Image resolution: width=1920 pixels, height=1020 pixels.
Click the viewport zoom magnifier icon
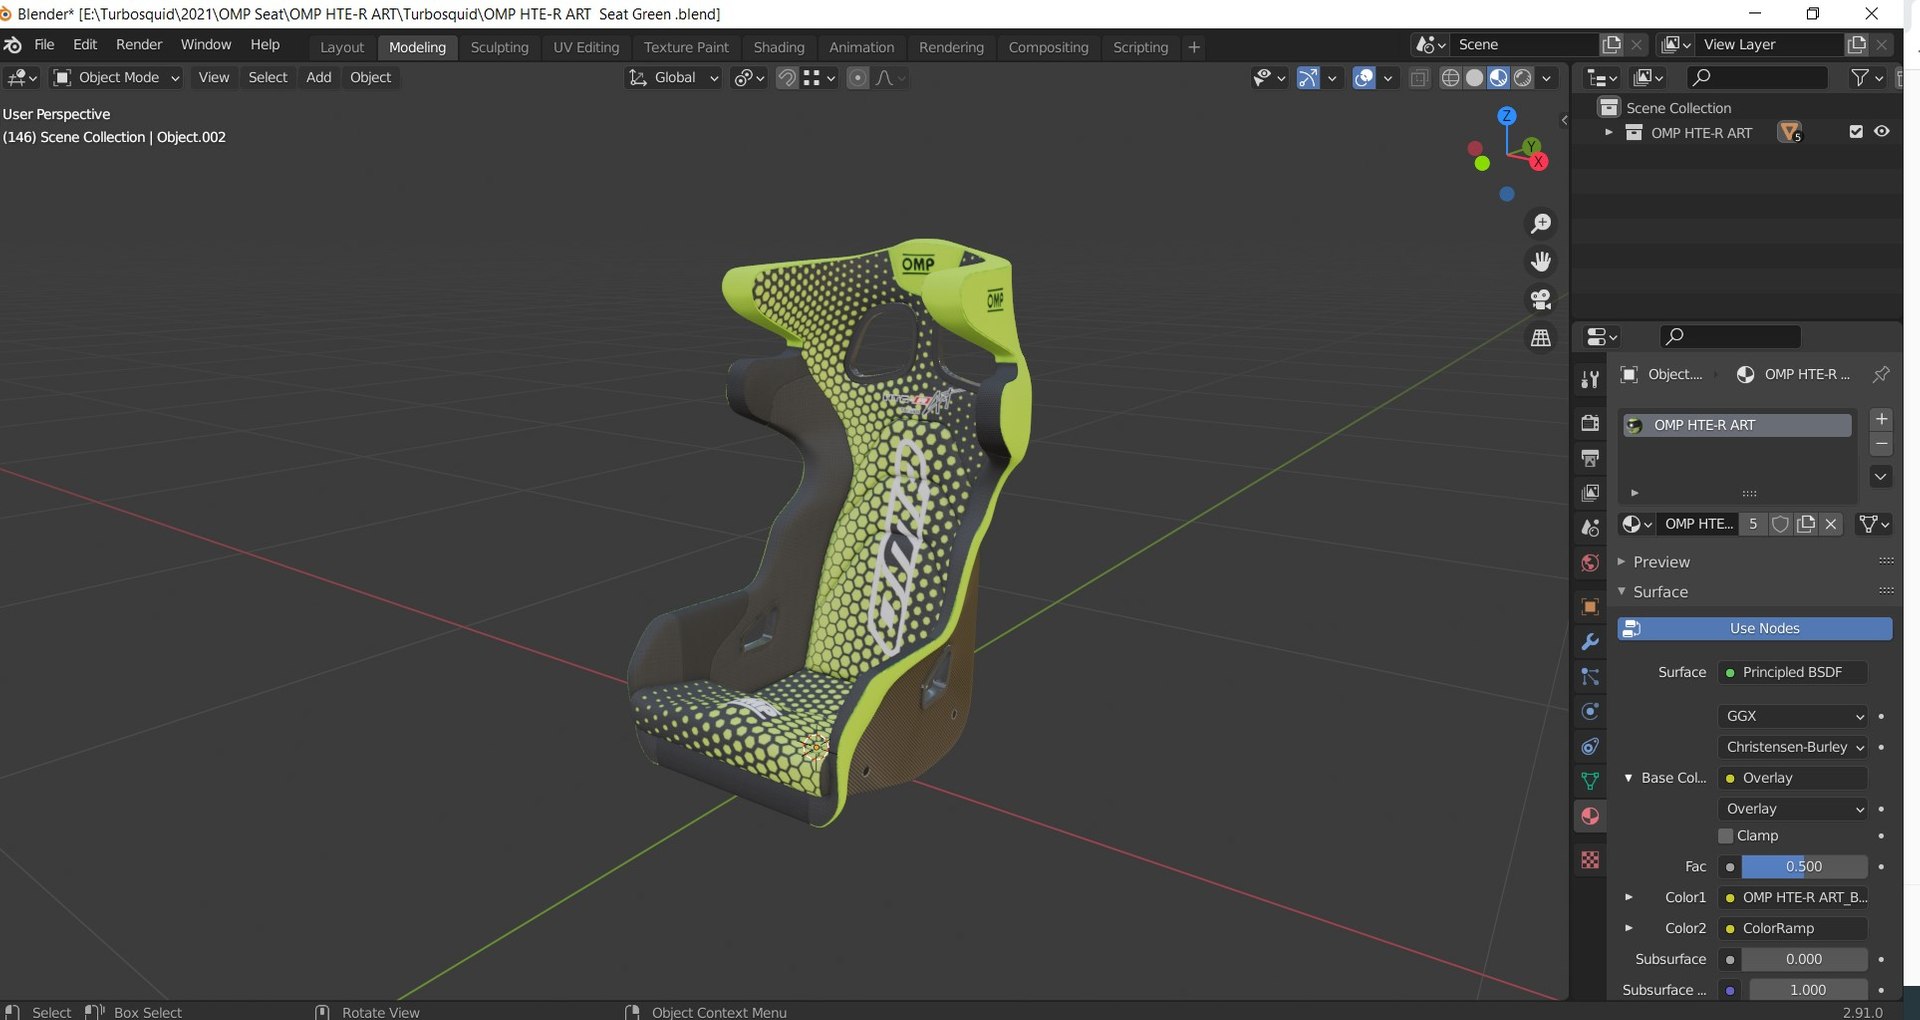(x=1541, y=223)
